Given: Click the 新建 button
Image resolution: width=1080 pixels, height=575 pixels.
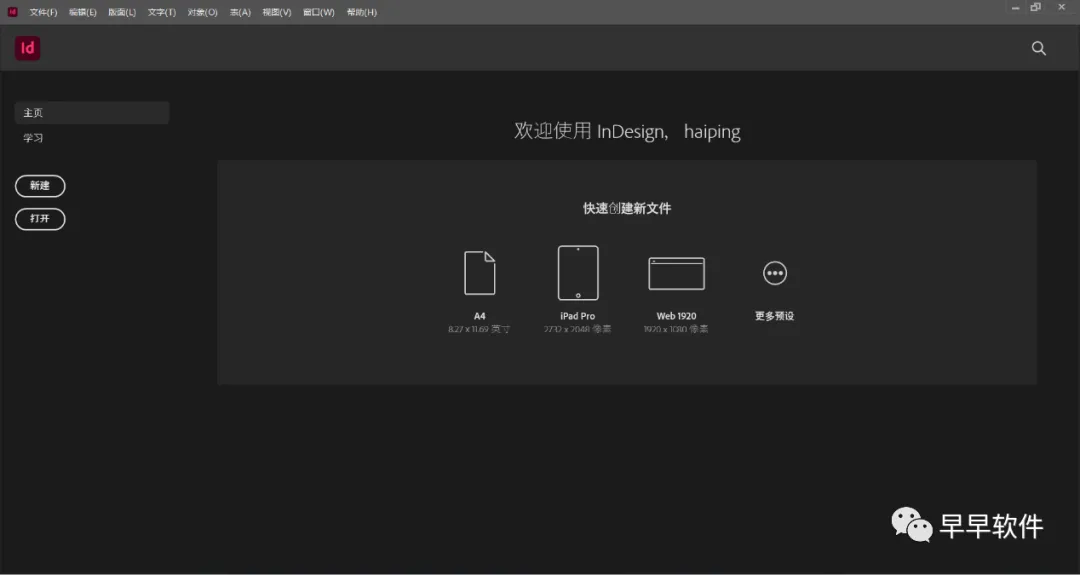Looking at the screenshot, I should pos(40,186).
